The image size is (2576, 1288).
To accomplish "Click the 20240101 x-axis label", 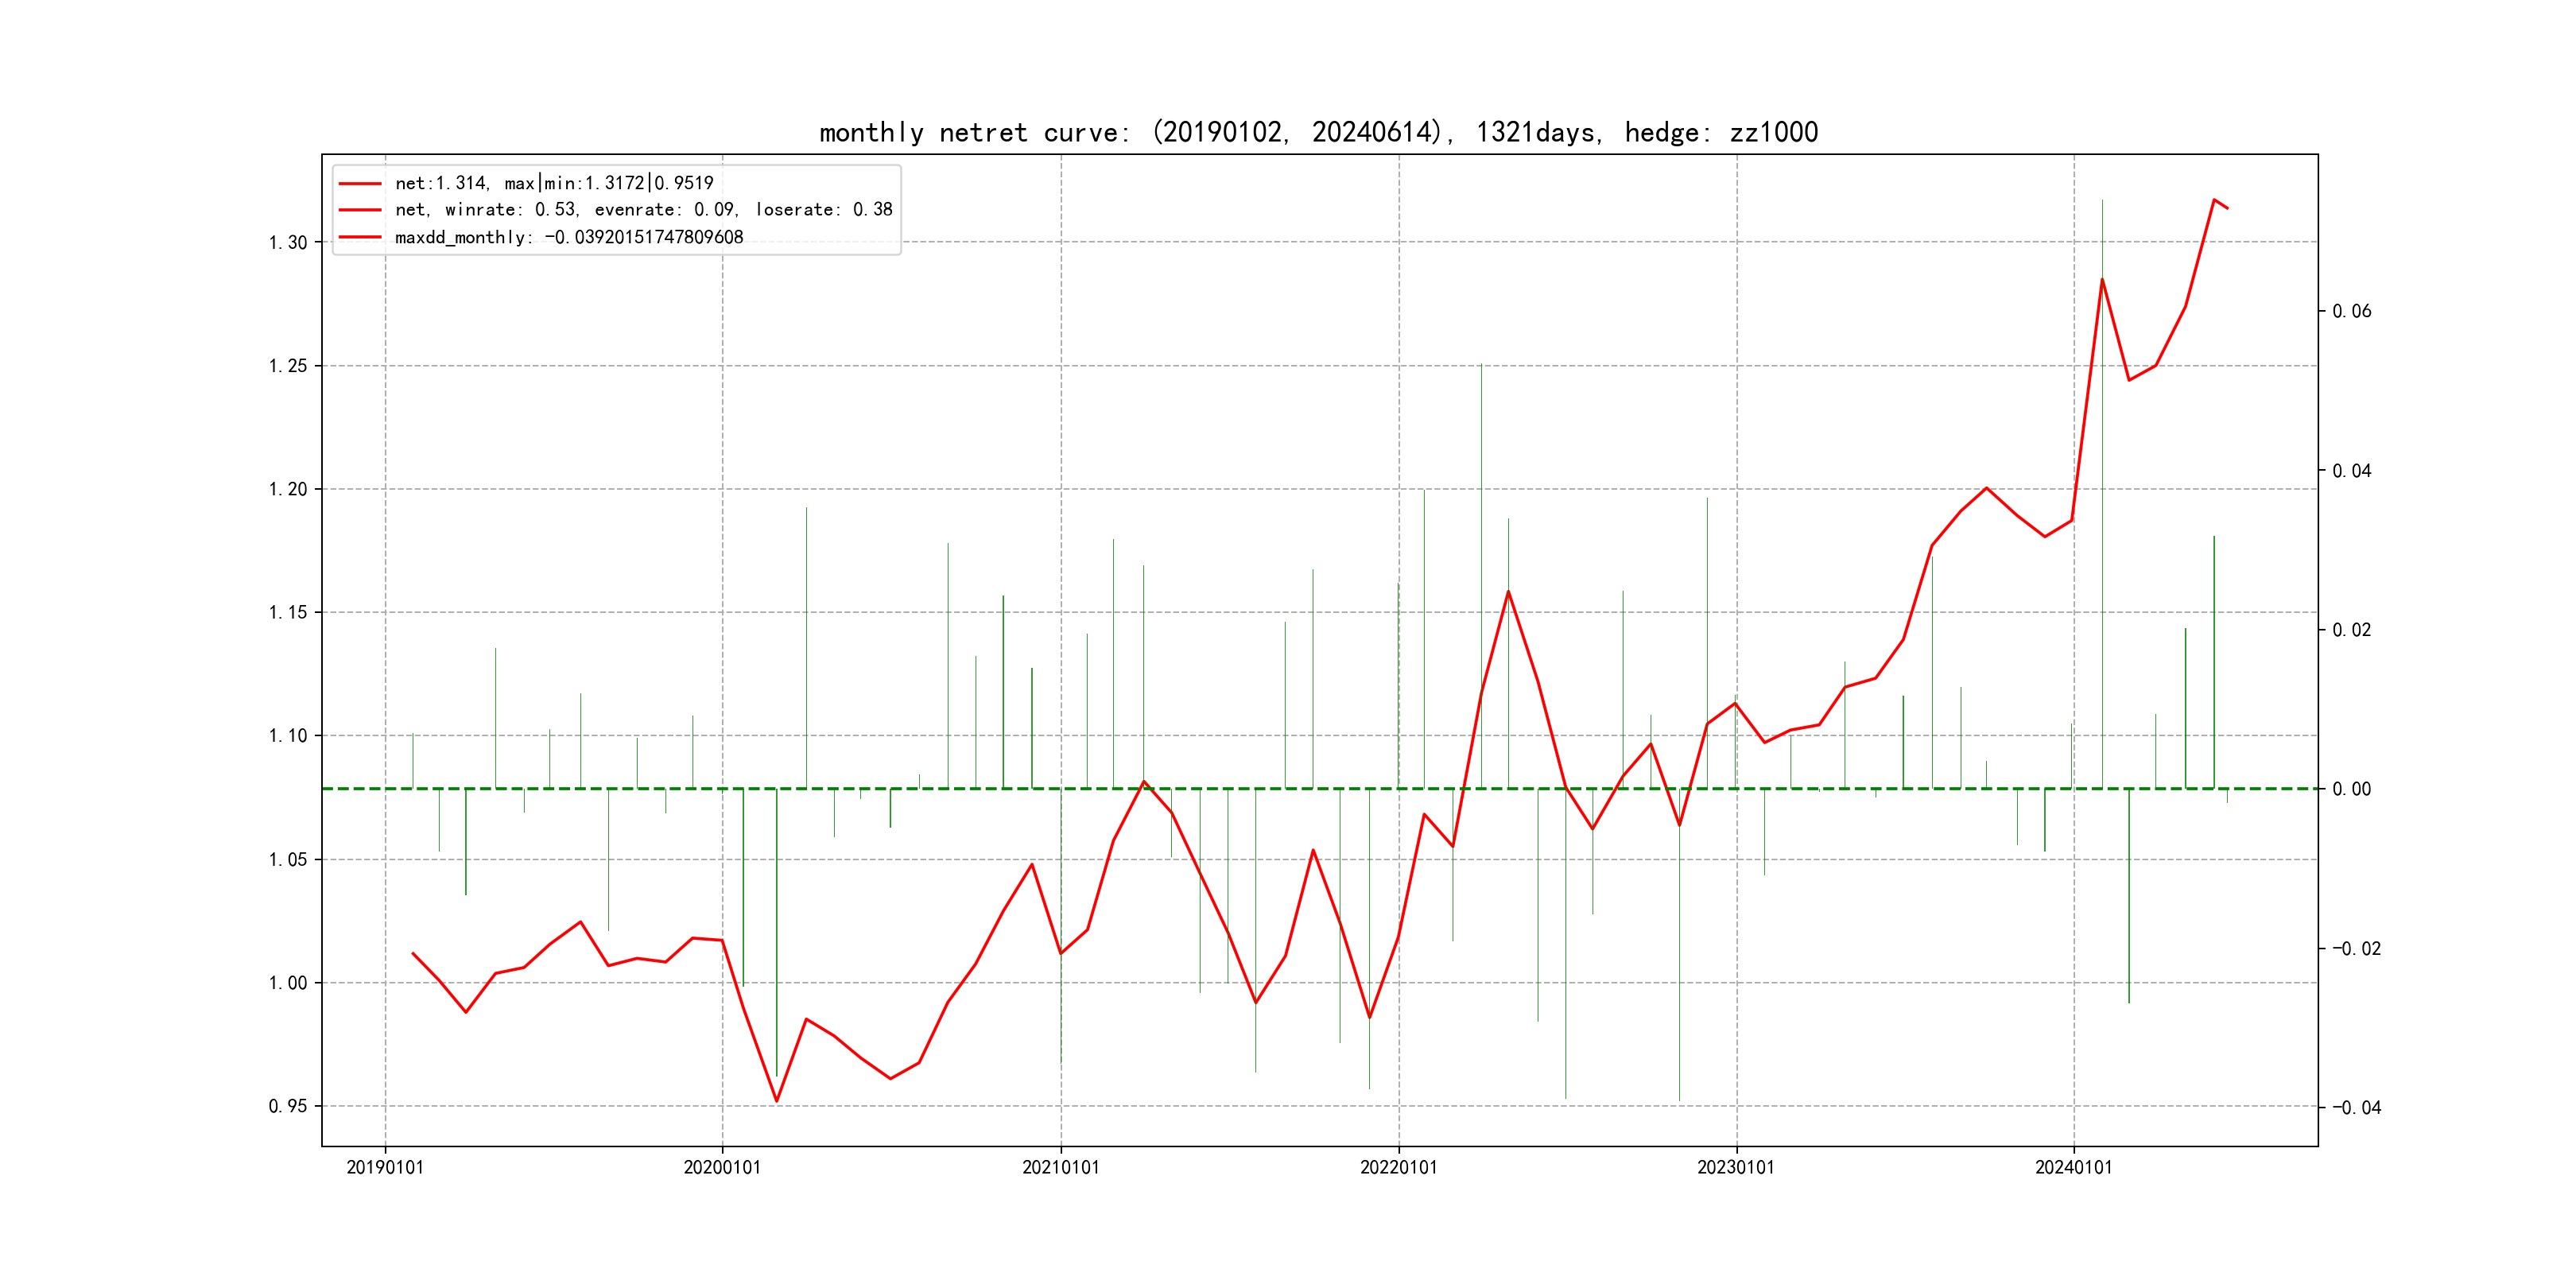I will coord(2074,1167).
